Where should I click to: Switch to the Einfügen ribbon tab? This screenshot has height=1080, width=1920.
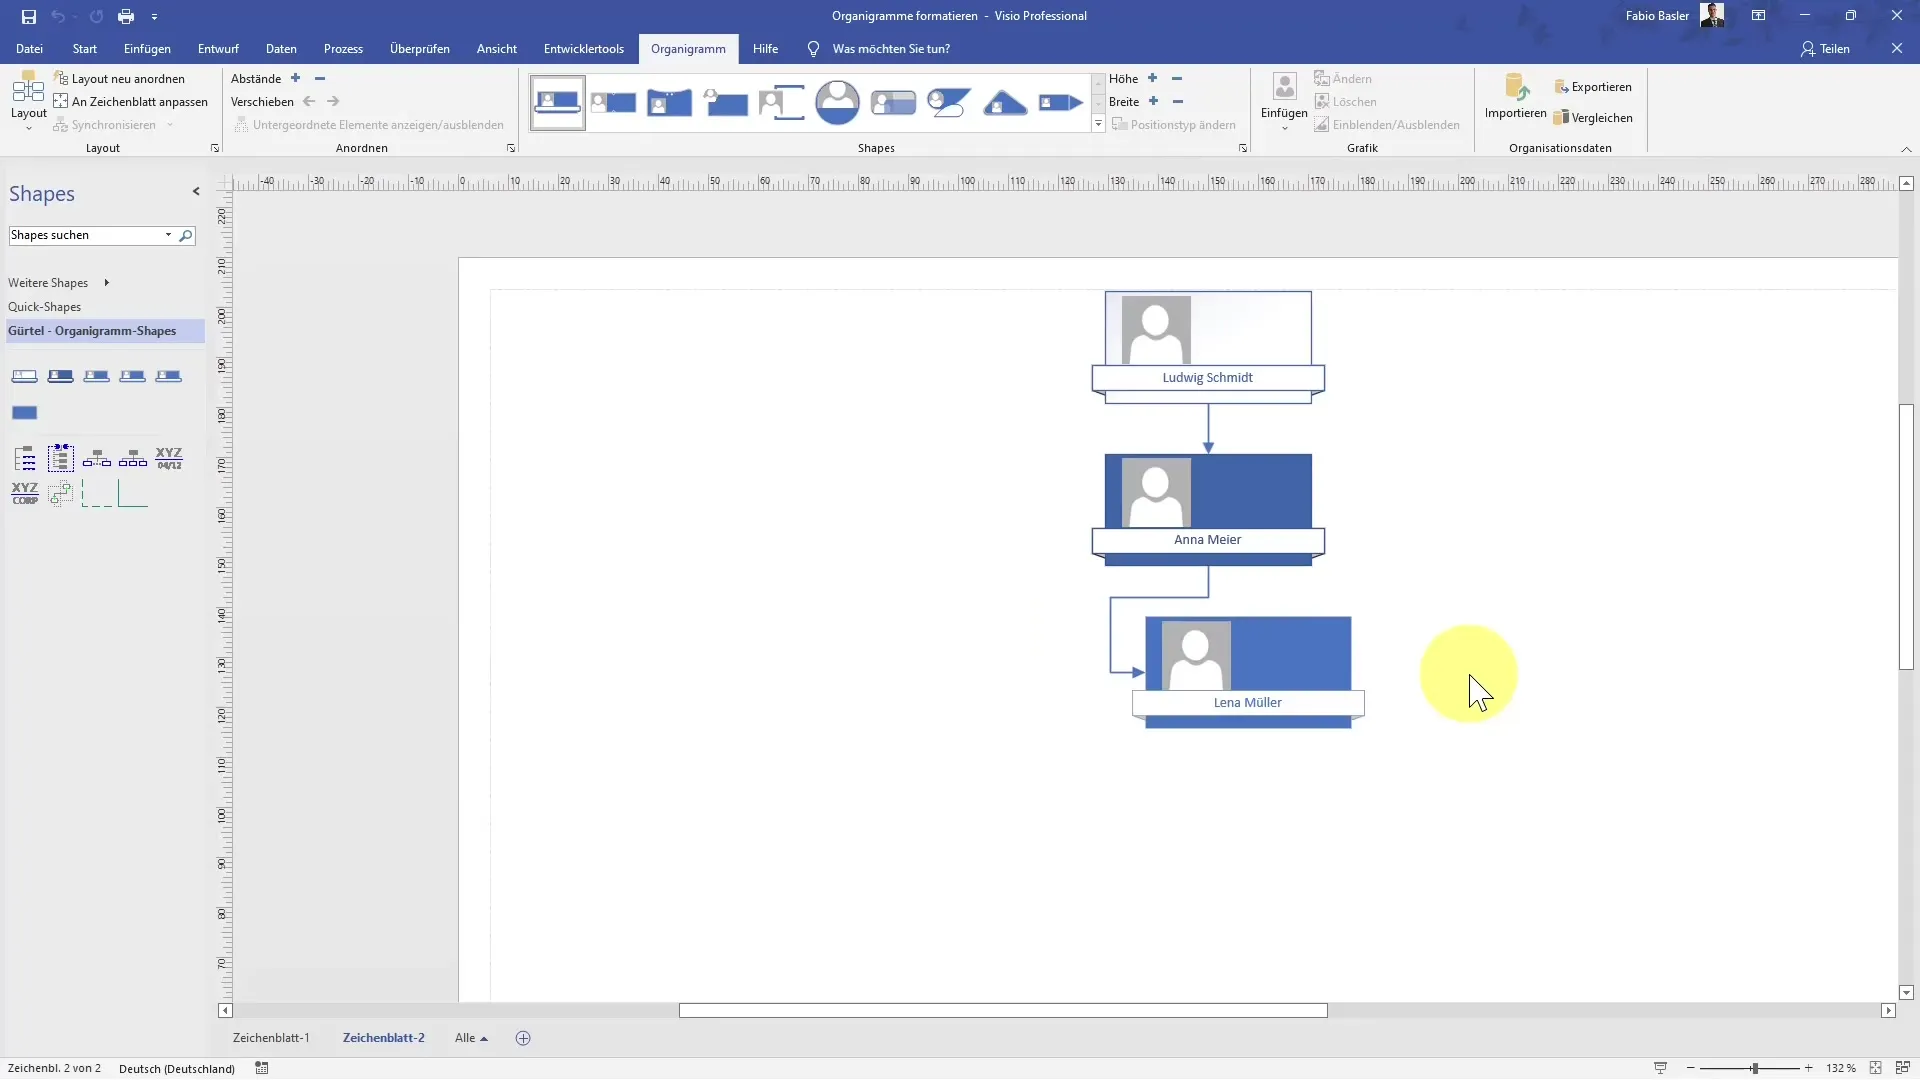[x=147, y=48]
